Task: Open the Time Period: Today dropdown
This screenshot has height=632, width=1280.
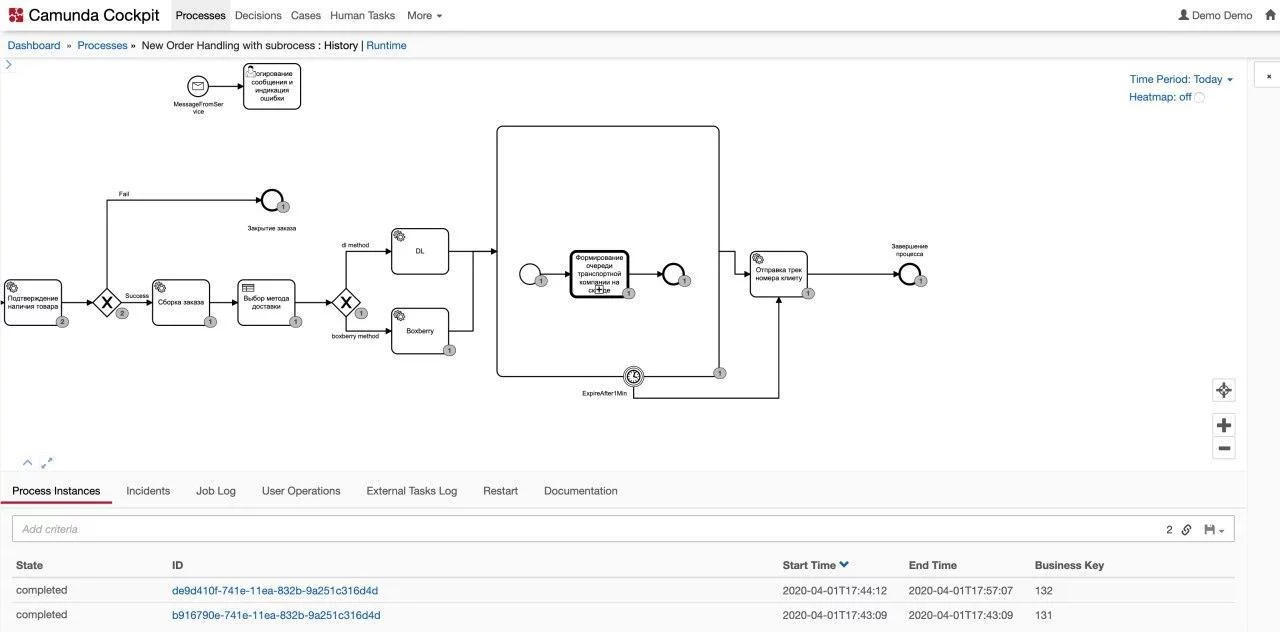Action: 1181,79
